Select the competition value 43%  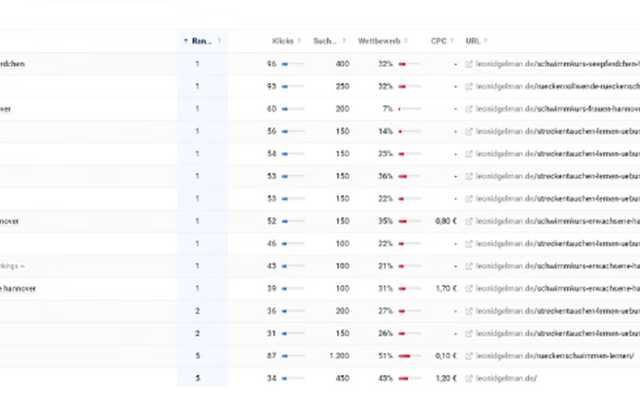(x=385, y=378)
